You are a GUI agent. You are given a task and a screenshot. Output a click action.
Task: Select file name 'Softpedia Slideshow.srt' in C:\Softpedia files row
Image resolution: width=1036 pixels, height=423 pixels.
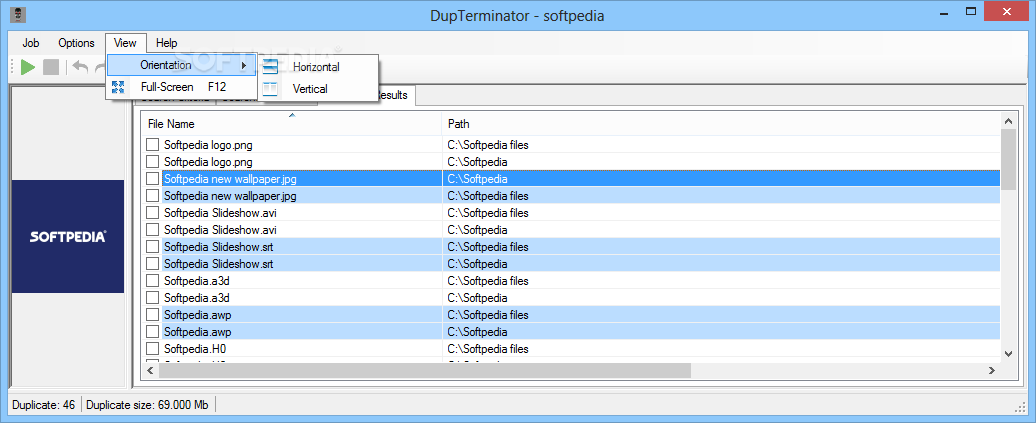(219, 247)
